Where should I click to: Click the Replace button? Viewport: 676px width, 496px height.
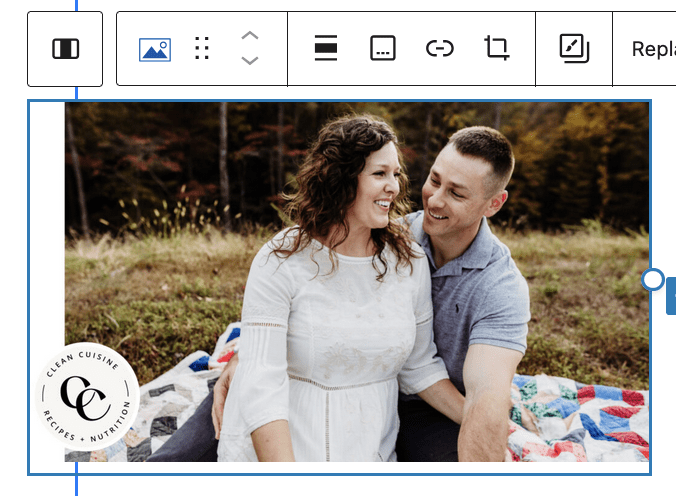point(654,49)
